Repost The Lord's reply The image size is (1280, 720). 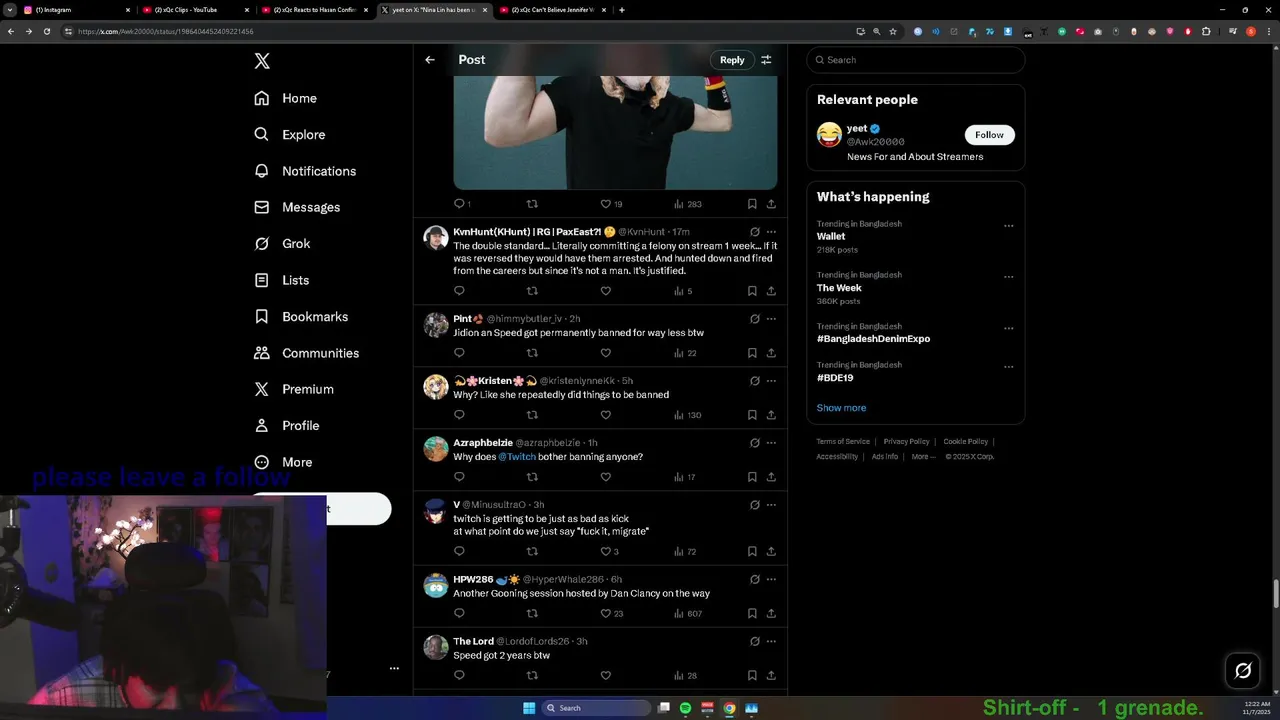click(x=532, y=675)
